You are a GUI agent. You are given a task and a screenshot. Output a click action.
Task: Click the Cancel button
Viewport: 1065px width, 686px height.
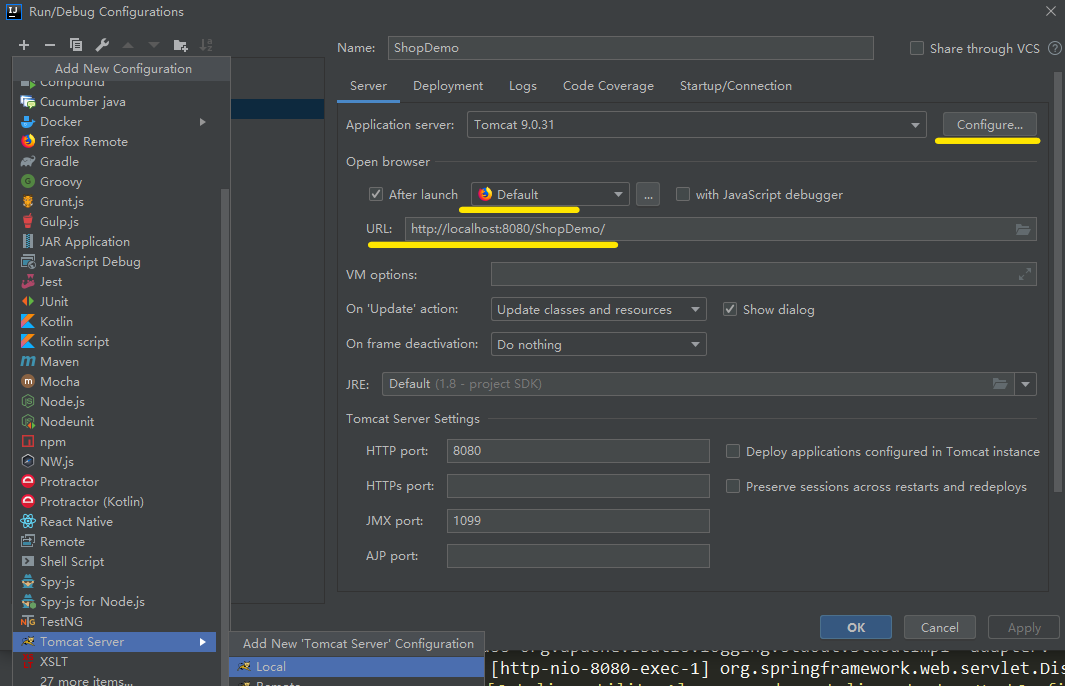(x=939, y=628)
